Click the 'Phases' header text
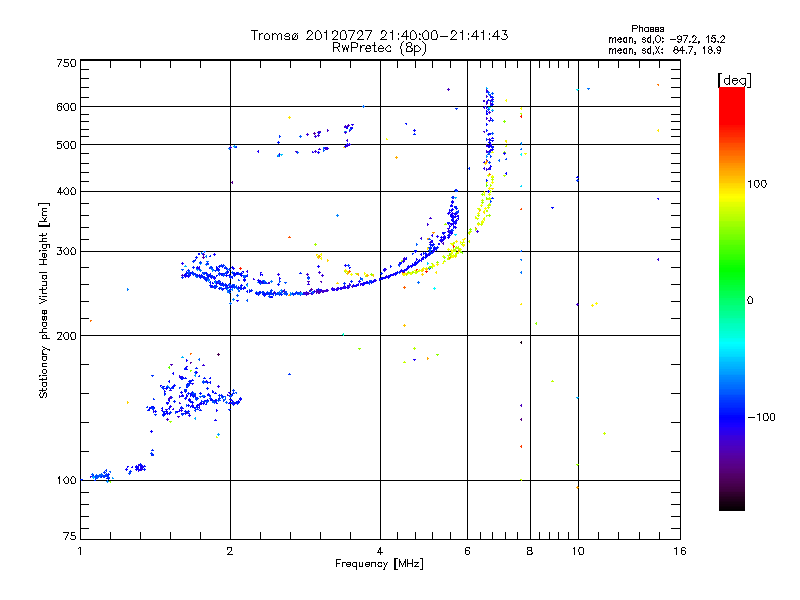The image size is (800, 600). tap(647, 29)
